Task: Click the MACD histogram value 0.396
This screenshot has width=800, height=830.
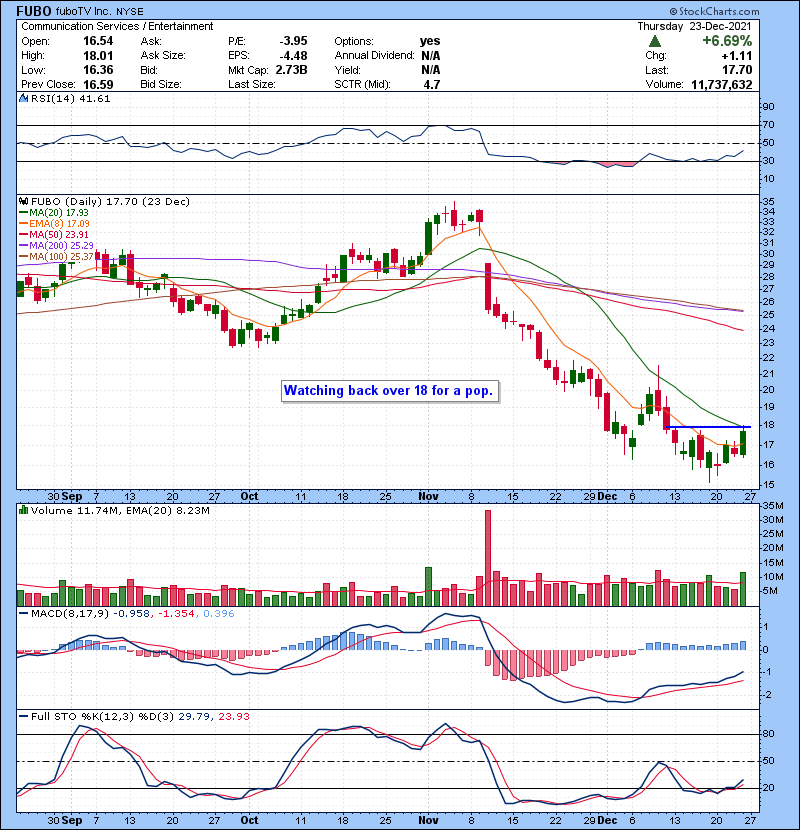Action: tap(219, 614)
